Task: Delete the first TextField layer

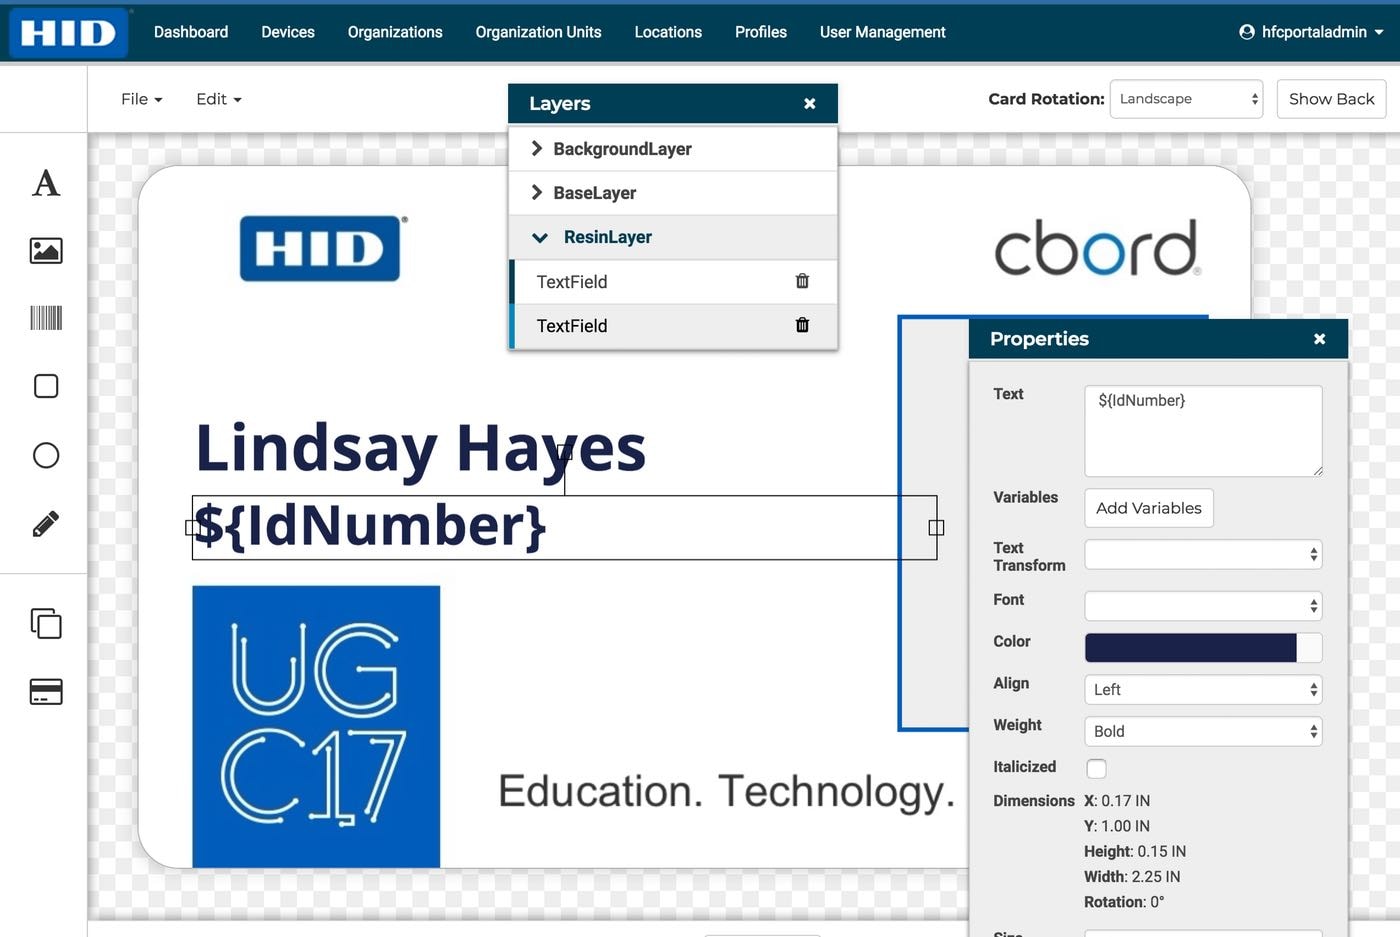Action: pos(802,281)
